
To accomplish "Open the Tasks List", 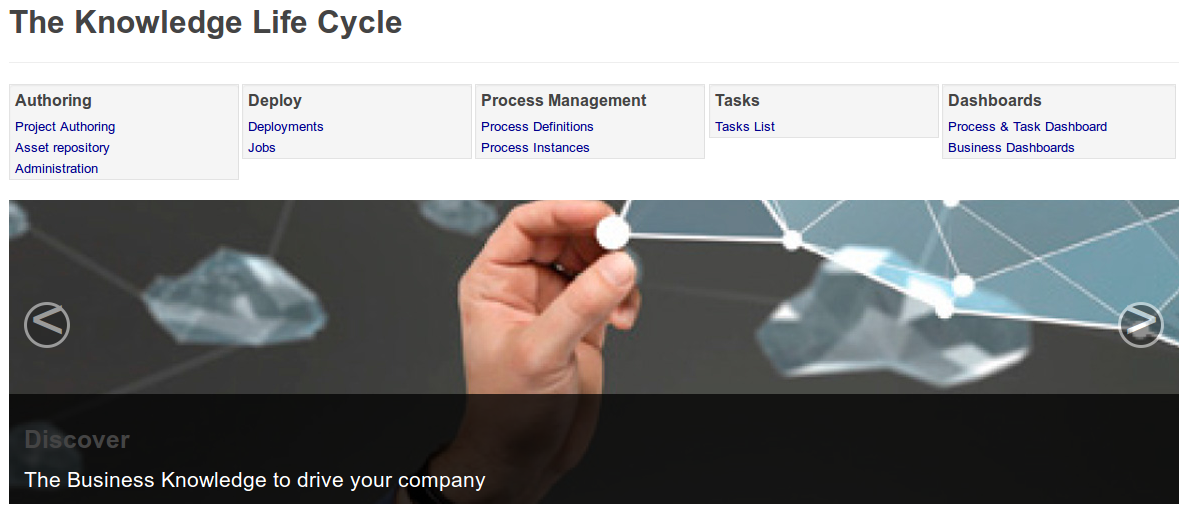I will pos(745,127).
